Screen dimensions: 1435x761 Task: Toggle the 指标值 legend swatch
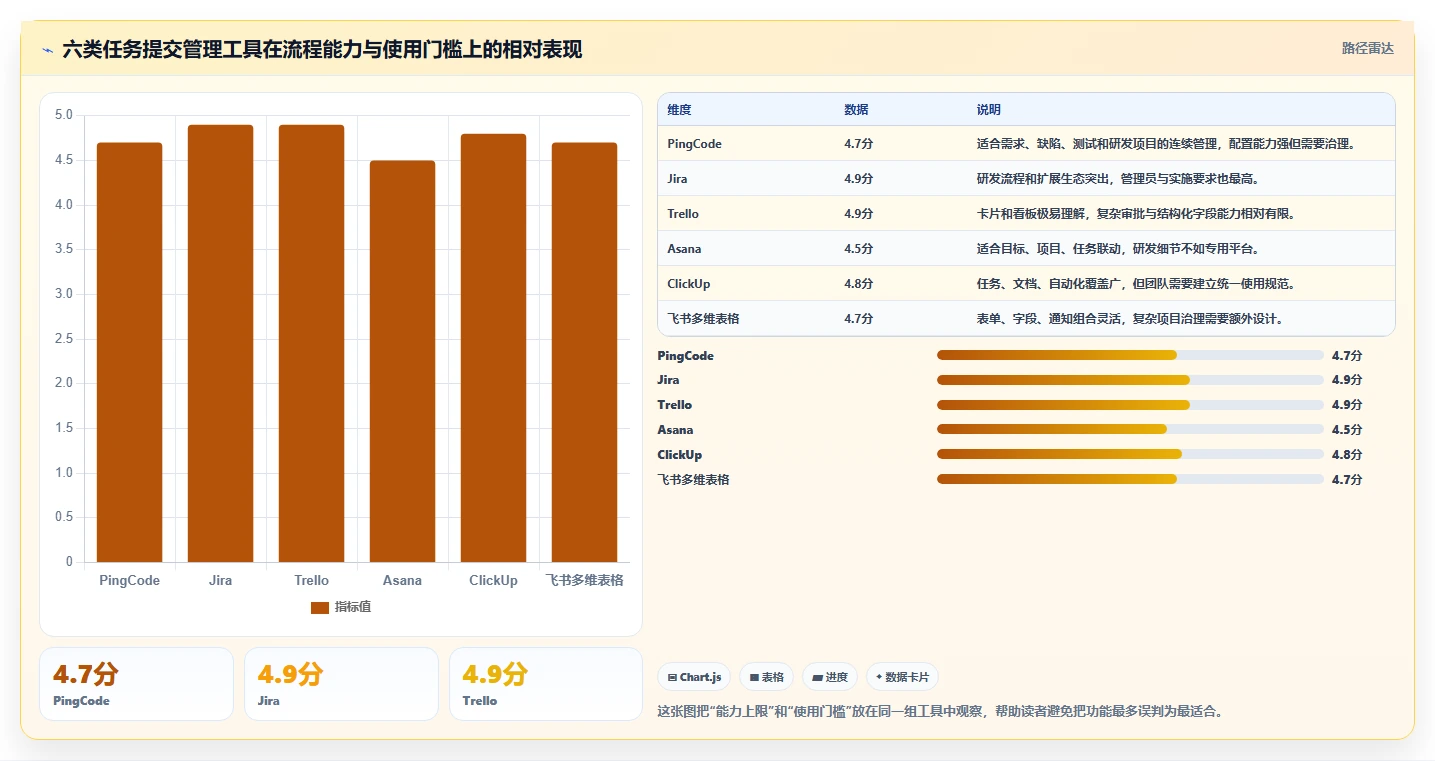click(320, 608)
